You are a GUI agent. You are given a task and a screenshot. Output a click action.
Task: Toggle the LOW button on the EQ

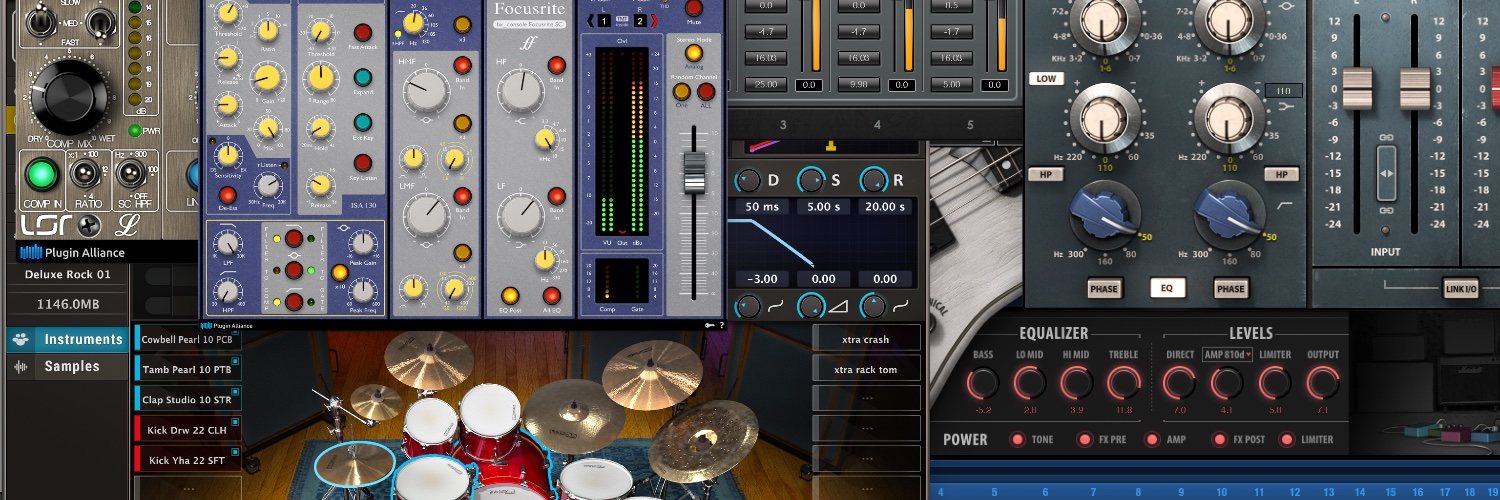click(x=1045, y=79)
